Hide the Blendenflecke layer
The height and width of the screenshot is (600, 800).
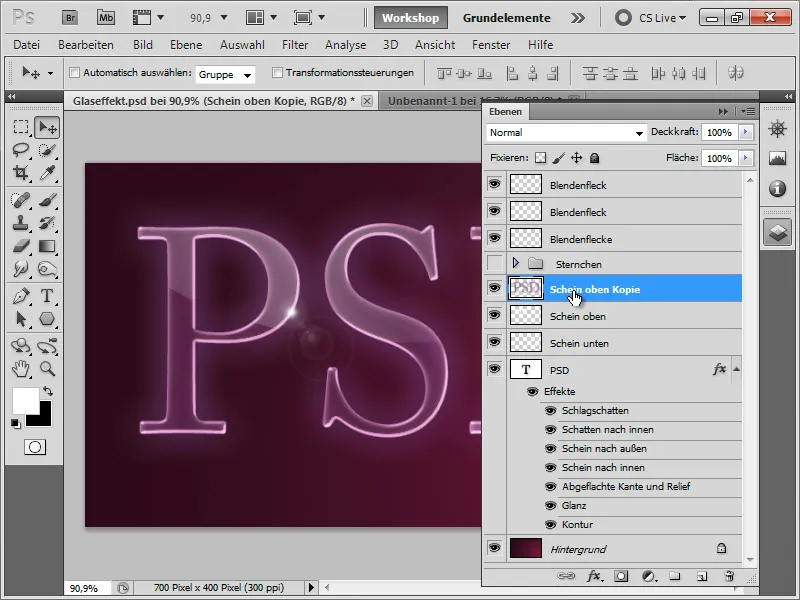(494, 238)
